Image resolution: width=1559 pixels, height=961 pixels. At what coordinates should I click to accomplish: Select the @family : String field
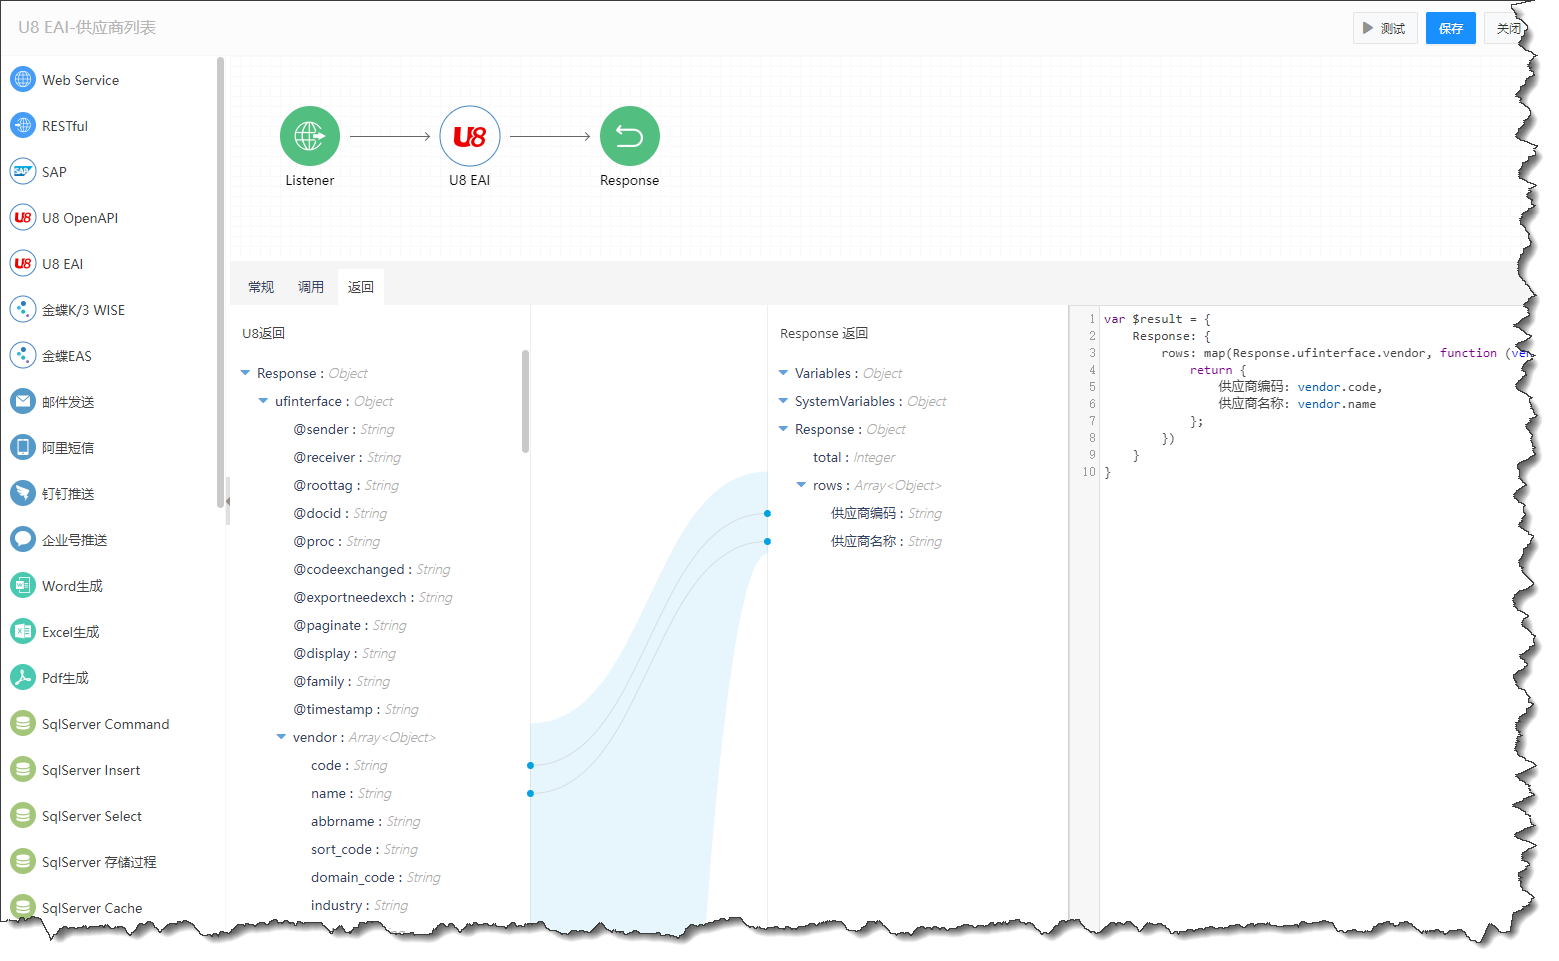342,681
